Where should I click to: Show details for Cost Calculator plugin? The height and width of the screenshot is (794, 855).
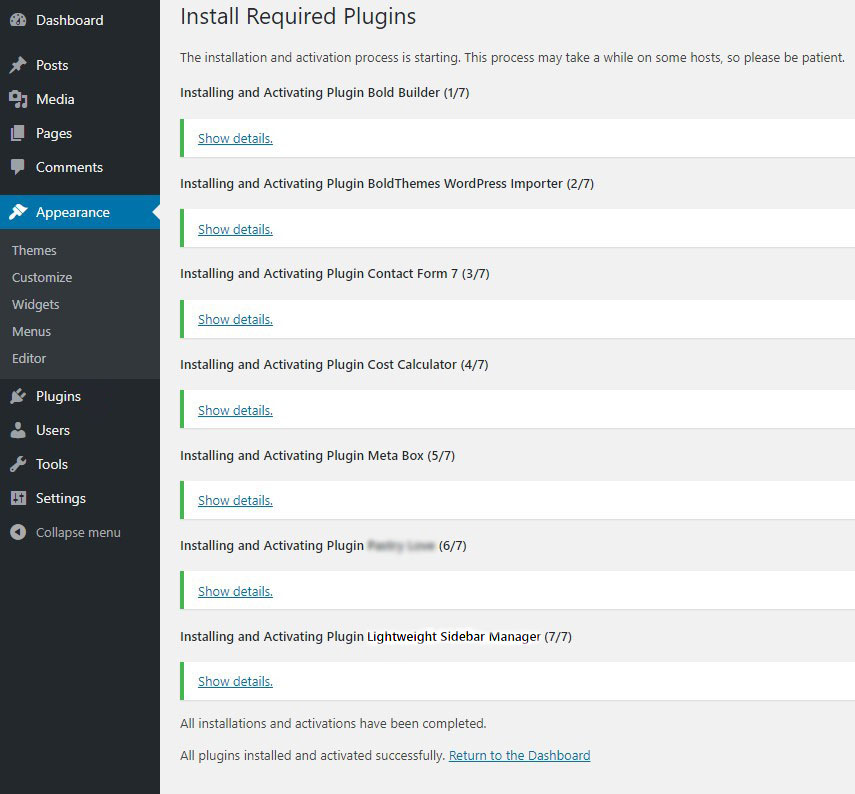(x=235, y=411)
